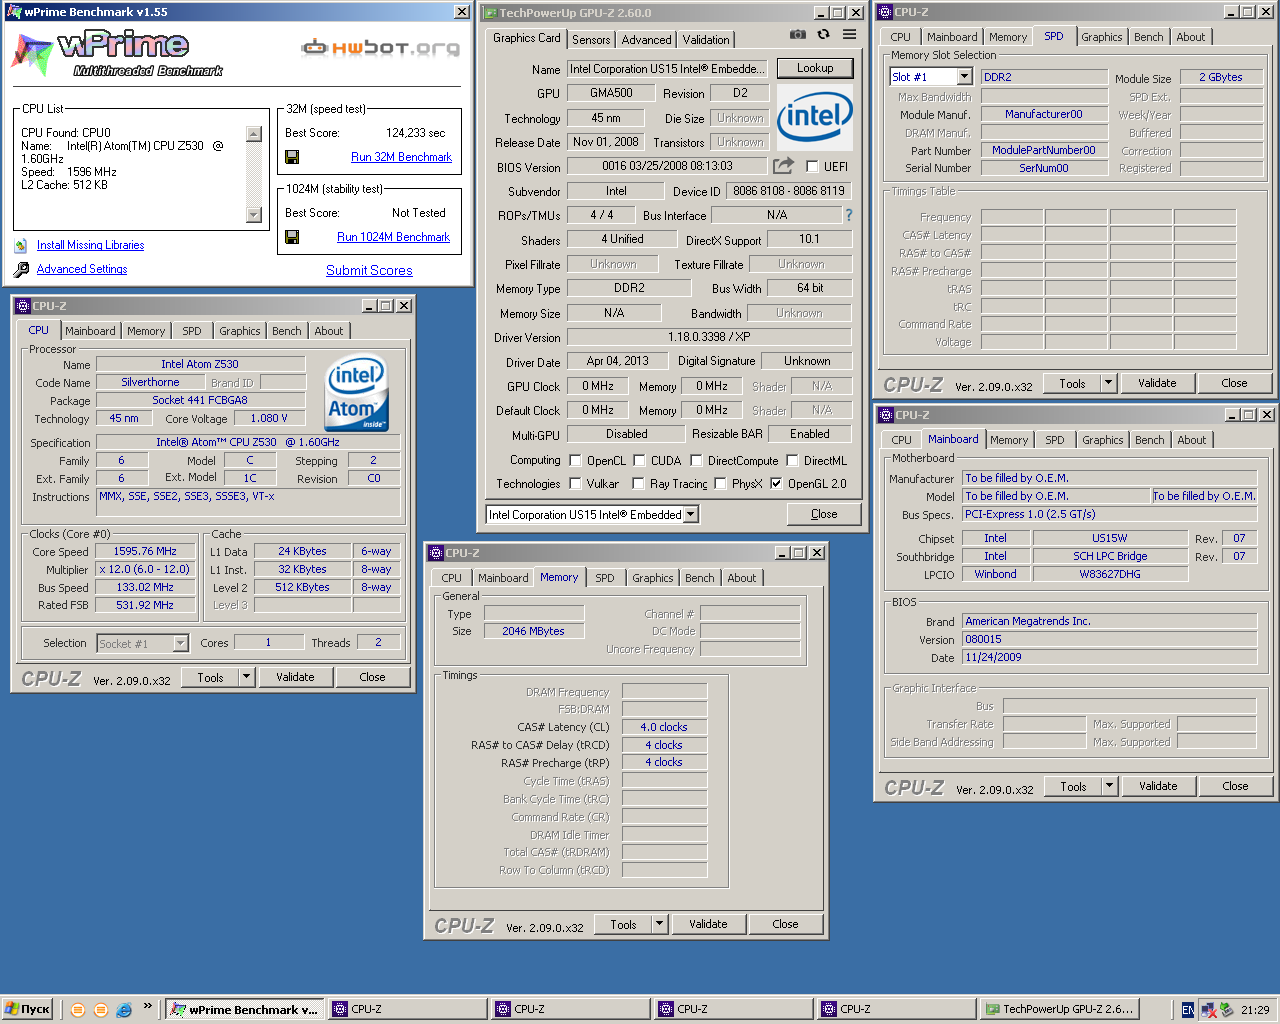Click the safely remove hardware tray icon

tap(1227, 1010)
